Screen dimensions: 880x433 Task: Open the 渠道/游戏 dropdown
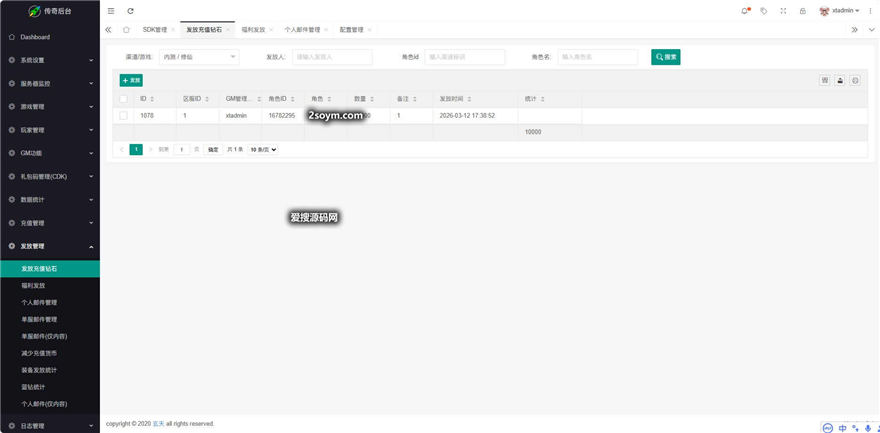[x=199, y=57]
